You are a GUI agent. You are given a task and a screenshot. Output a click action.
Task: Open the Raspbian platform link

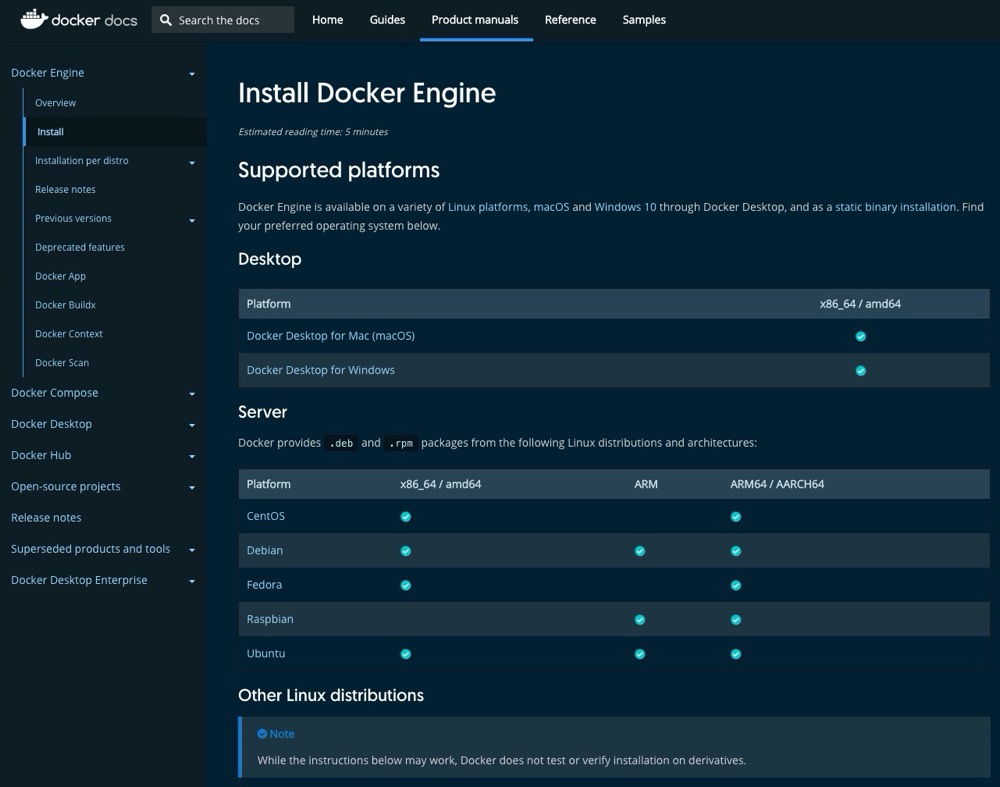click(270, 620)
